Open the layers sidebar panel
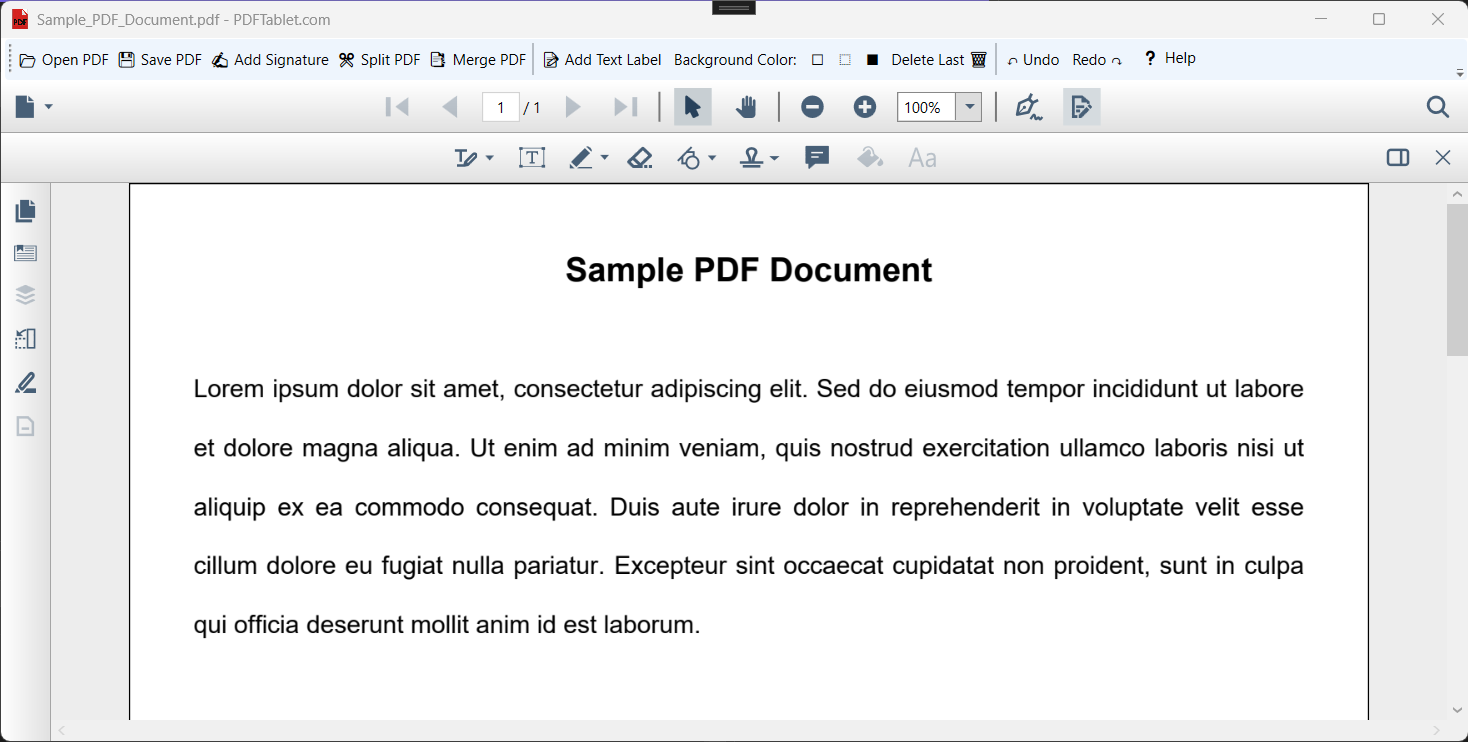Screen dimensions: 1468x742 click(26, 295)
